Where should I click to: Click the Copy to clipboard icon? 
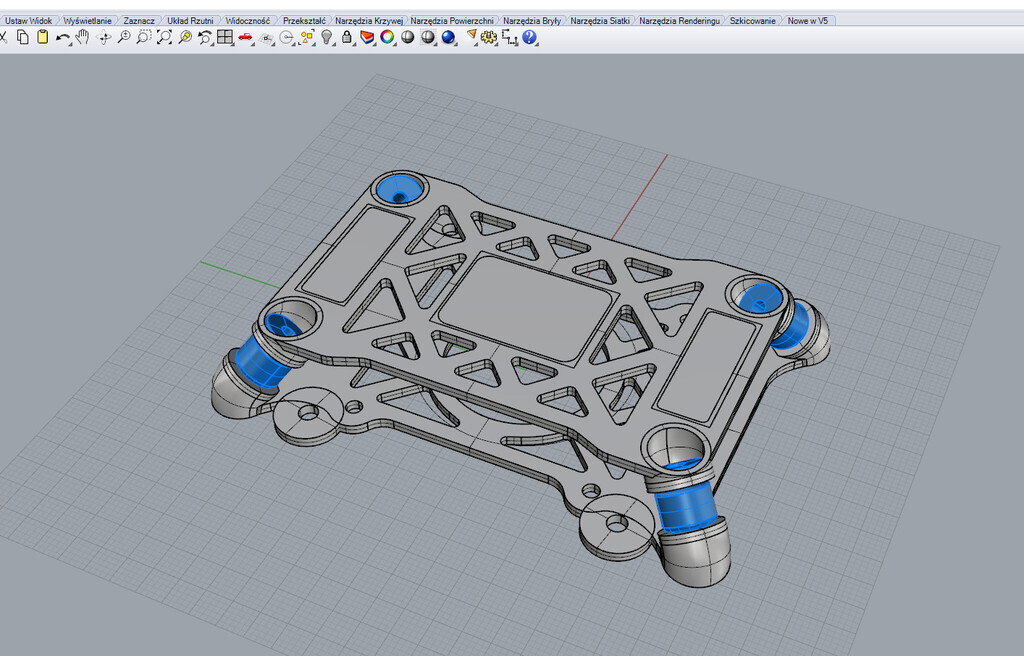[23, 37]
